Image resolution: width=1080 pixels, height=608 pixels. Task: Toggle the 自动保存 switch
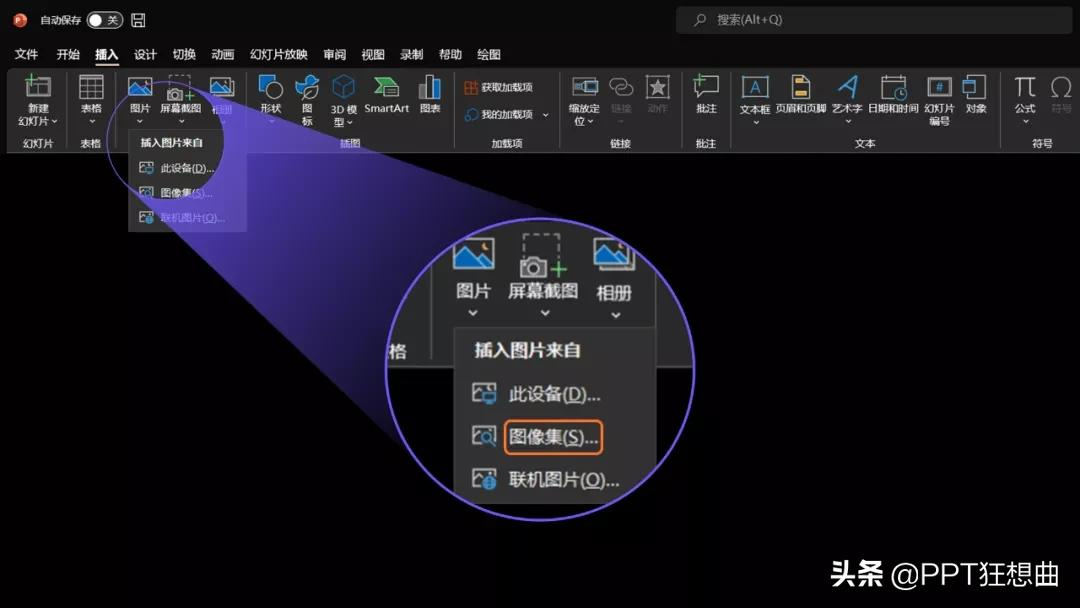pos(105,20)
